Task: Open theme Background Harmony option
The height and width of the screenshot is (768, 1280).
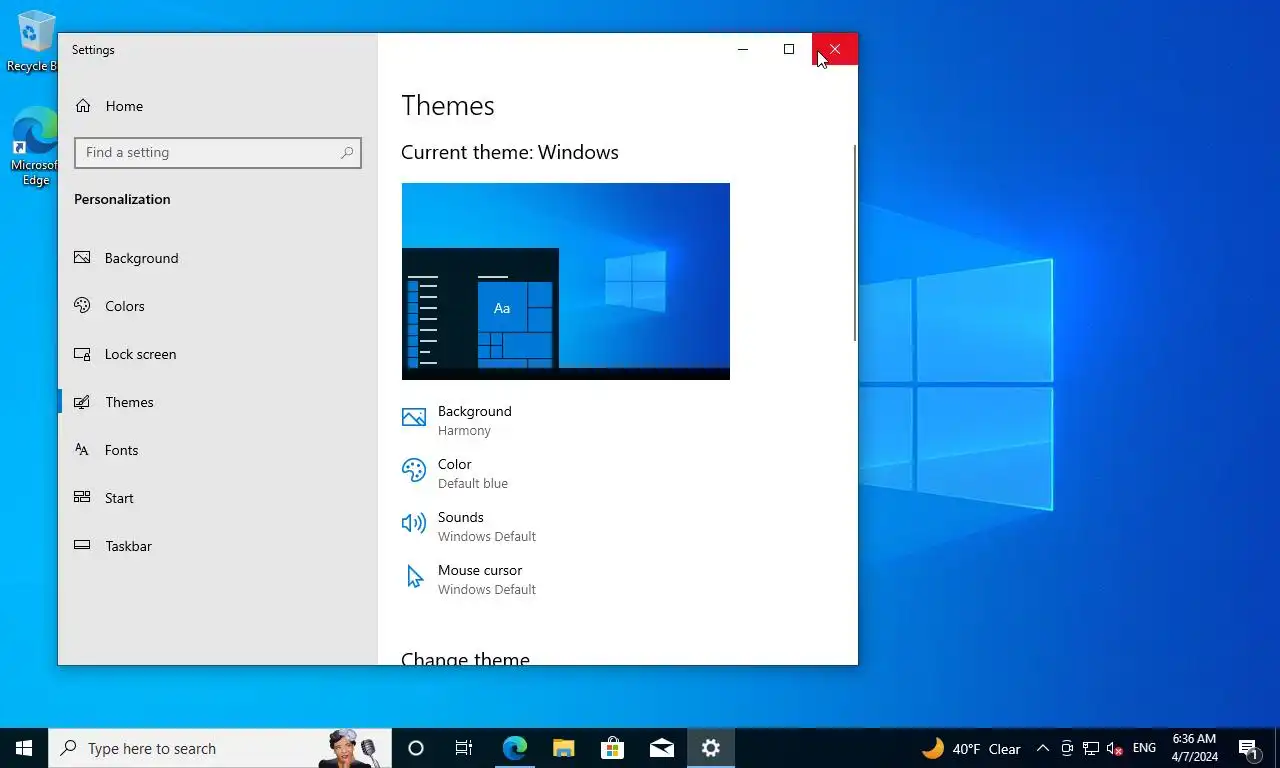Action: (x=457, y=420)
